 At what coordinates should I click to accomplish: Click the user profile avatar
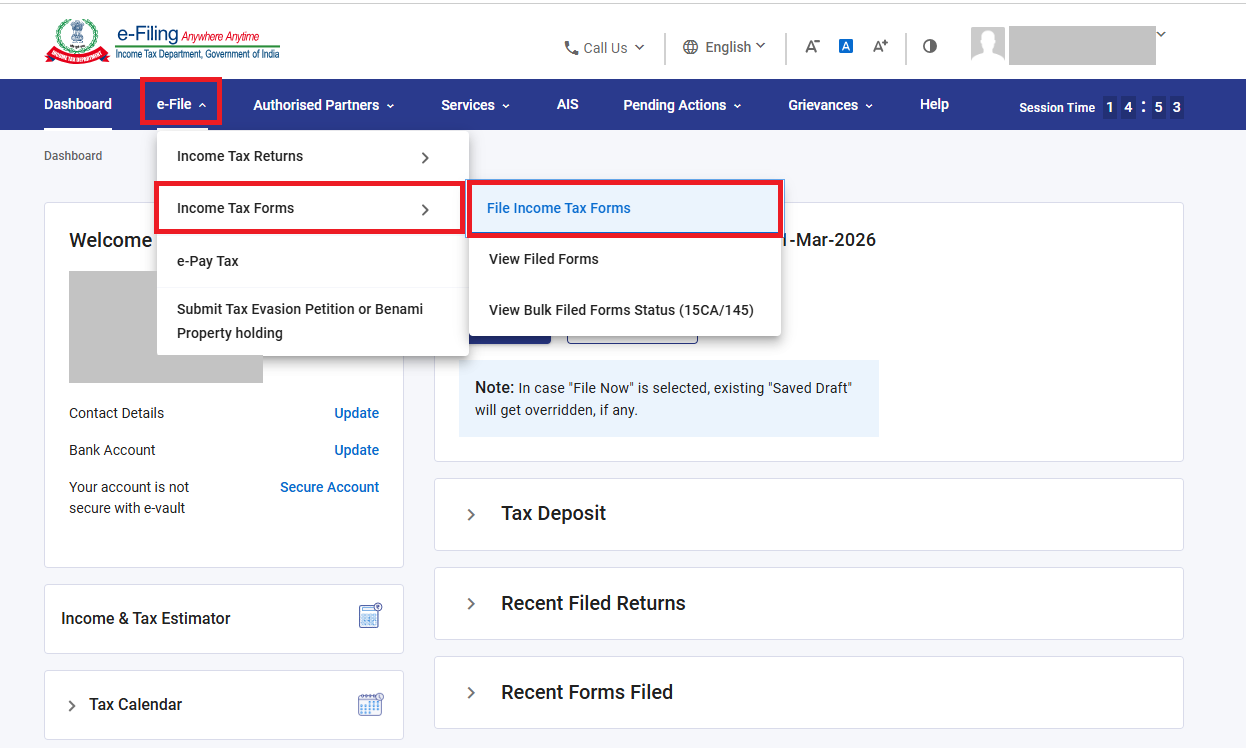point(988,45)
